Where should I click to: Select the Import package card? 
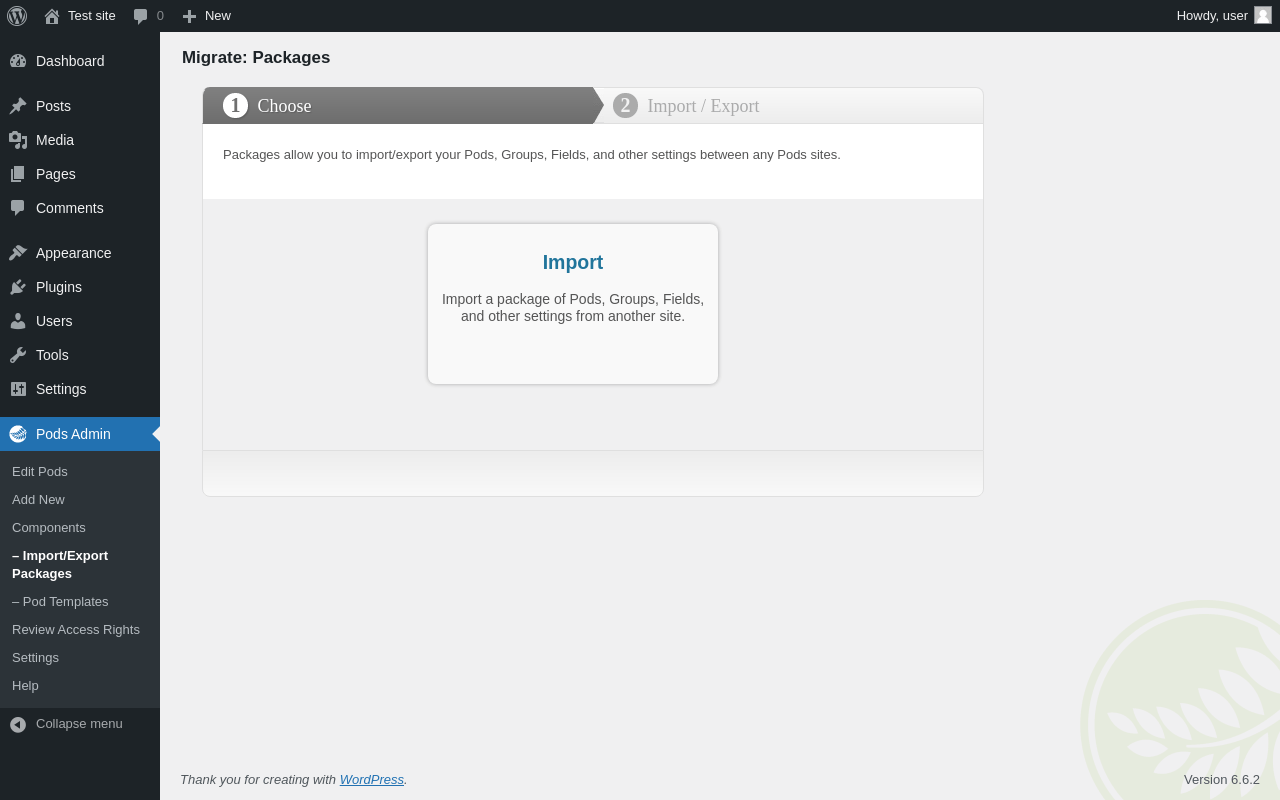click(573, 303)
